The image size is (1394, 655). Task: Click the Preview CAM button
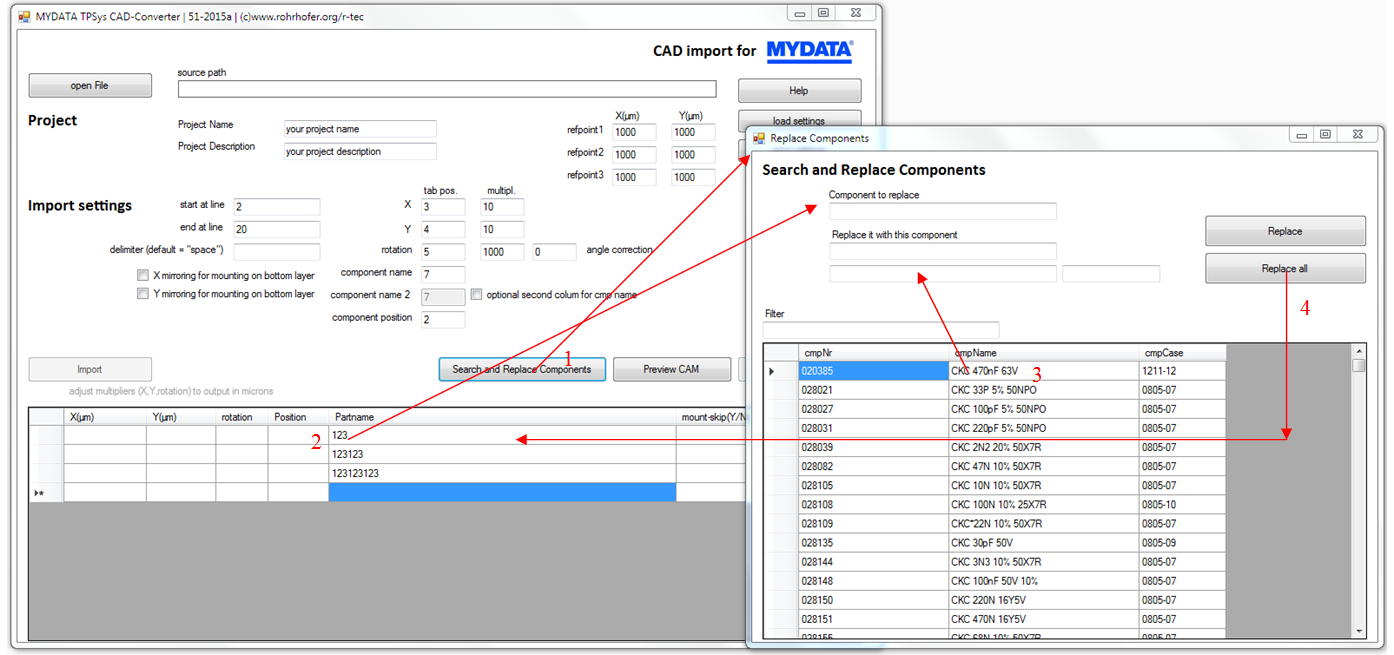pos(671,369)
